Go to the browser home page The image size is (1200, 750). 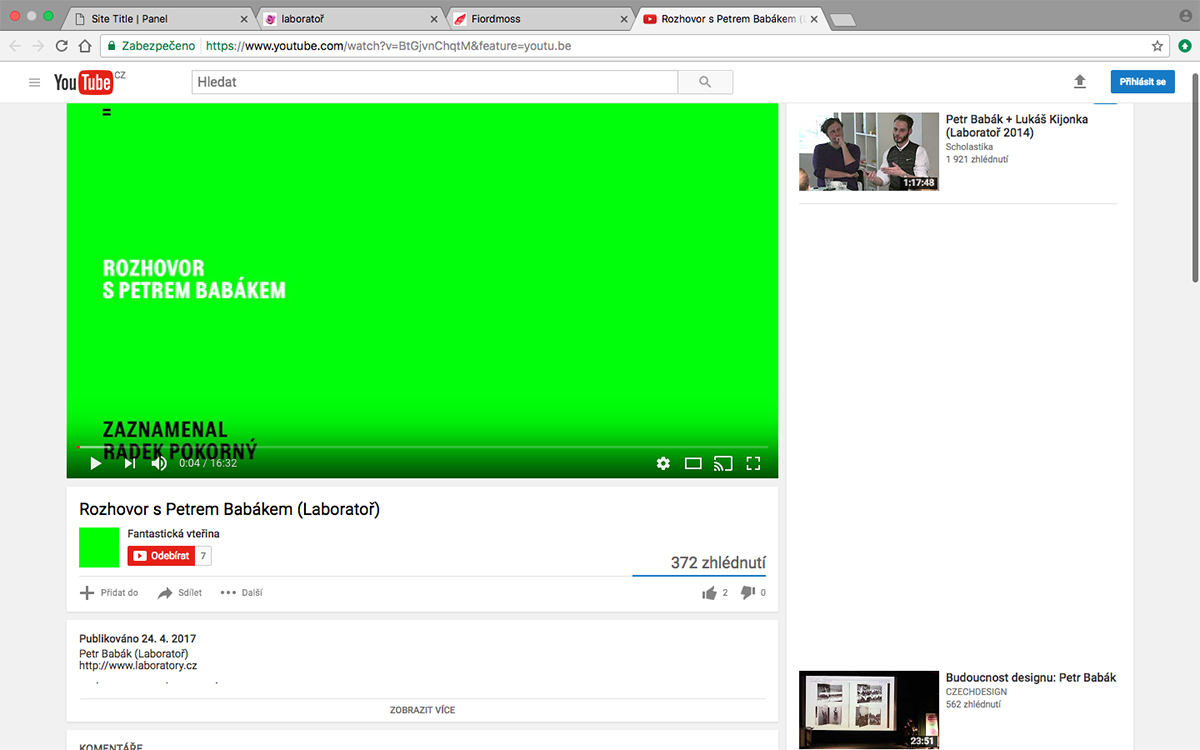[86, 46]
